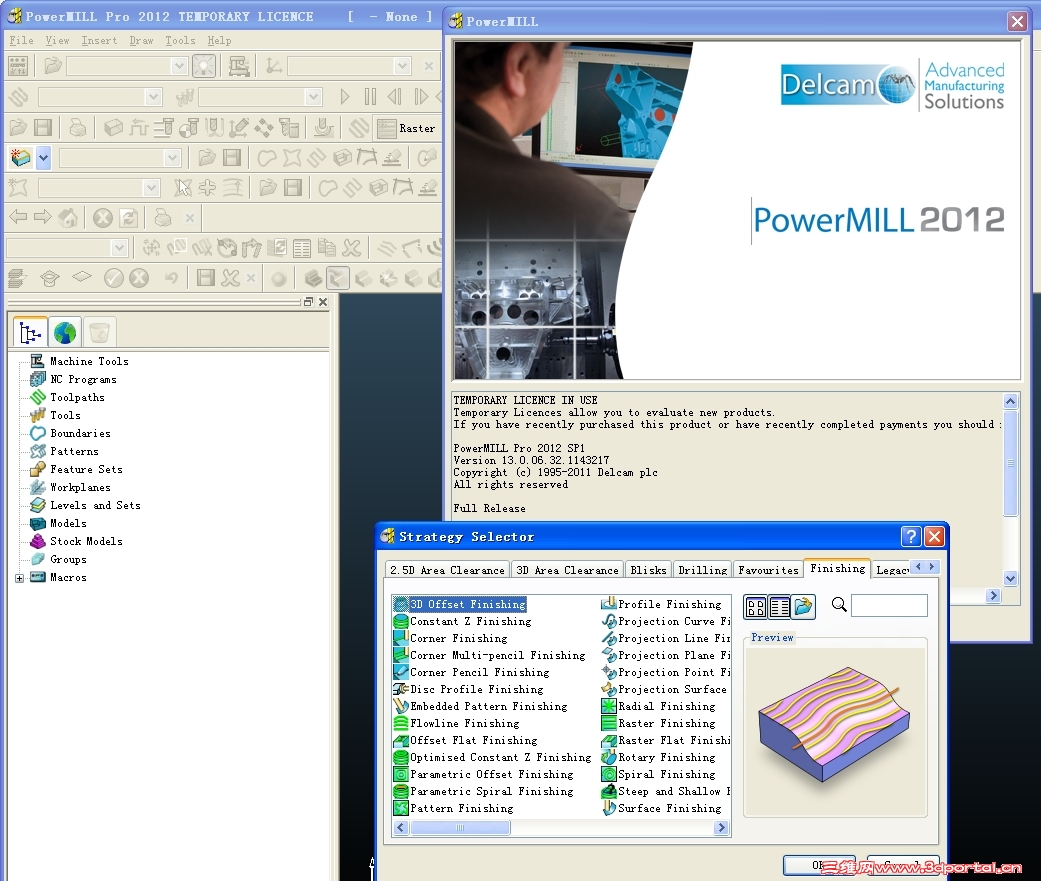Switch to the Drilling tab
Image resolution: width=1041 pixels, height=881 pixels.
pyautogui.click(x=702, y=570)
